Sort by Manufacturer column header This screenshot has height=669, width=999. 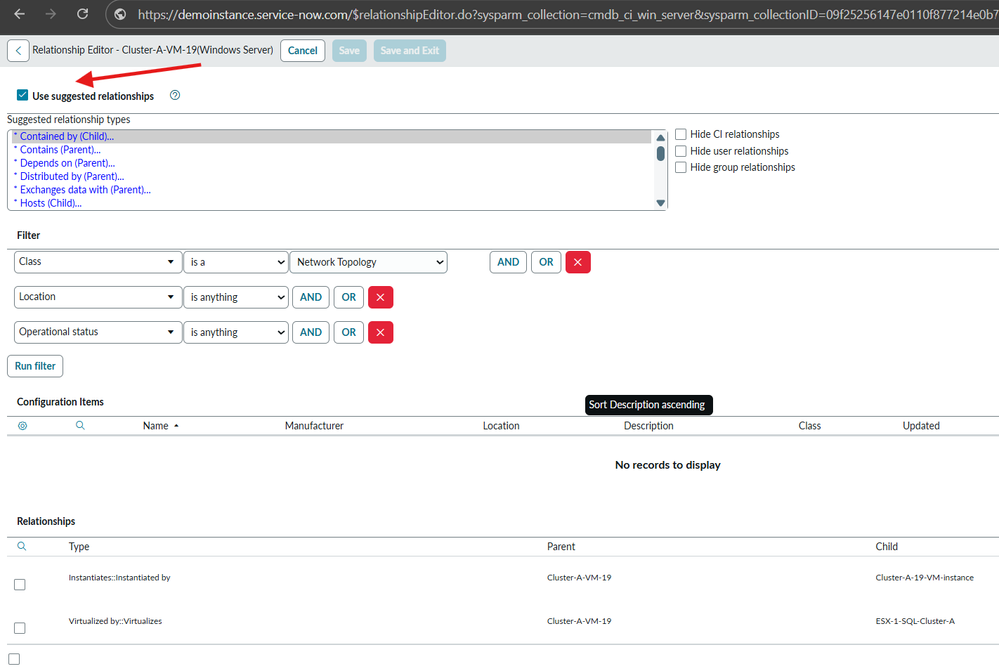pos(314,426)
